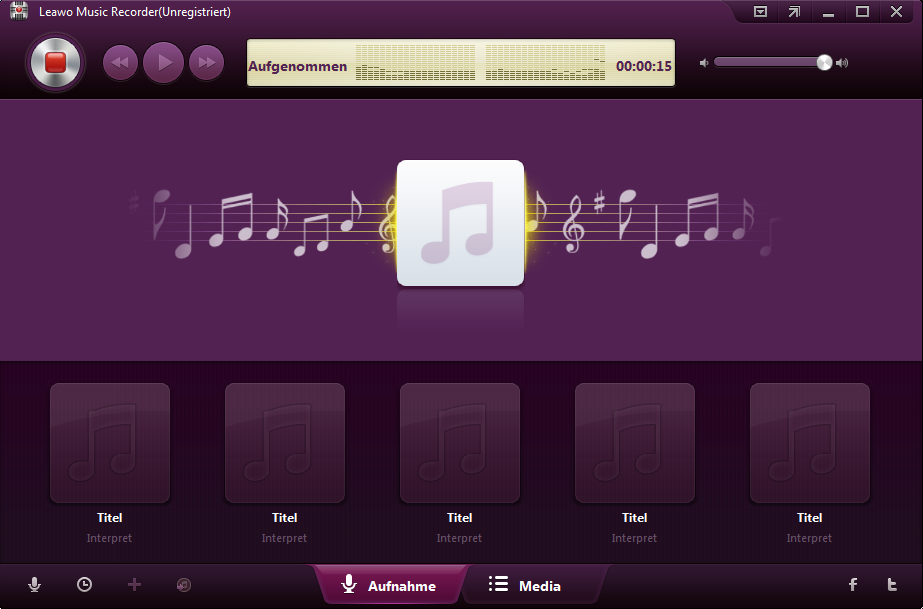
Task: Select the fourth track placeholder thumbnail
Action: click(635, 443)
